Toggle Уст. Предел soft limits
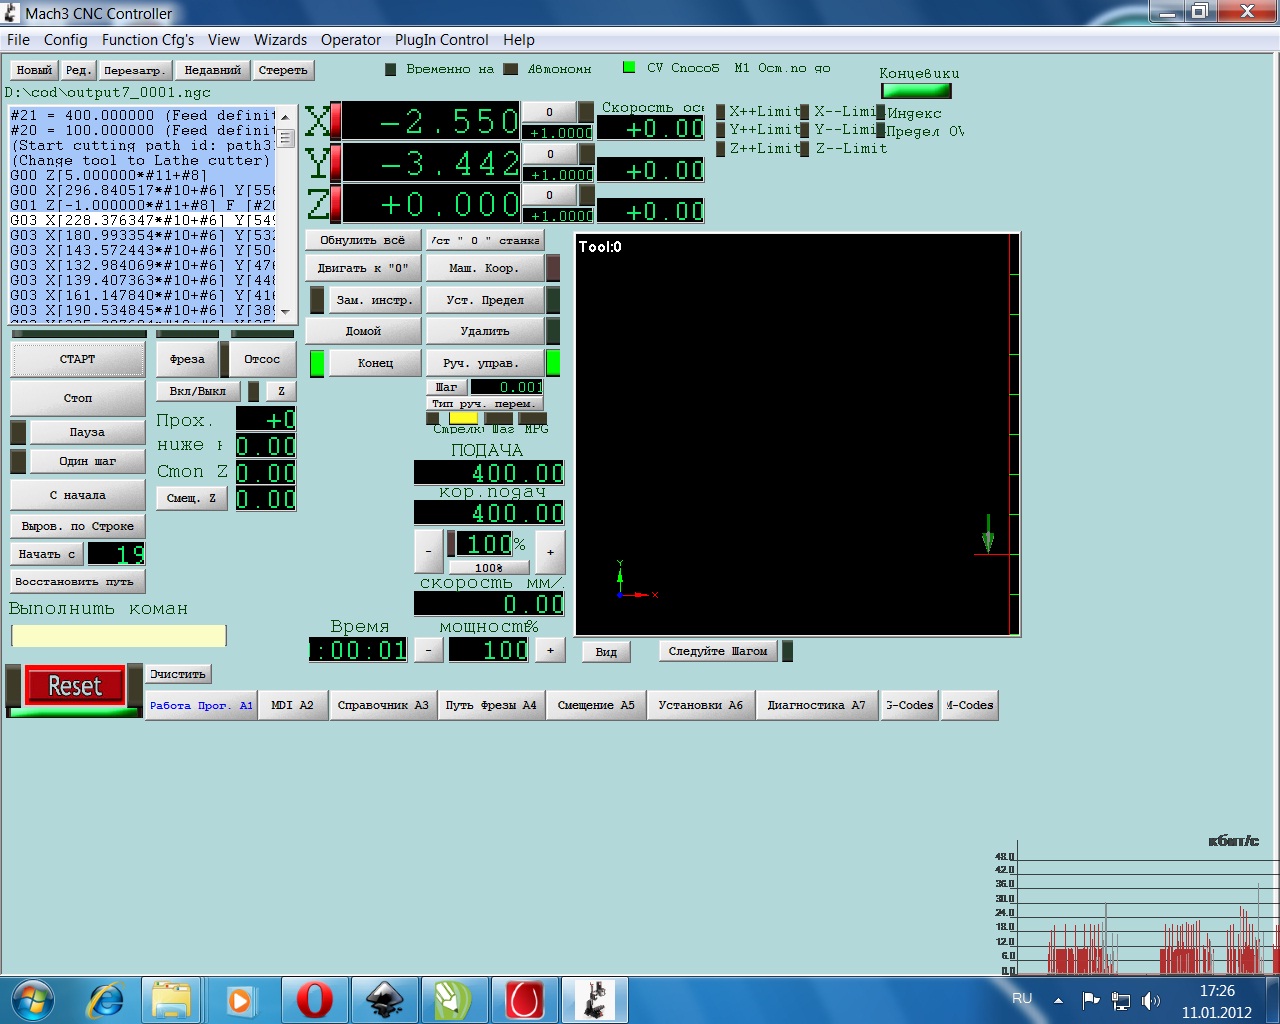The width and height of the screenshot is (1280, 1024). [x=485, y=300]
